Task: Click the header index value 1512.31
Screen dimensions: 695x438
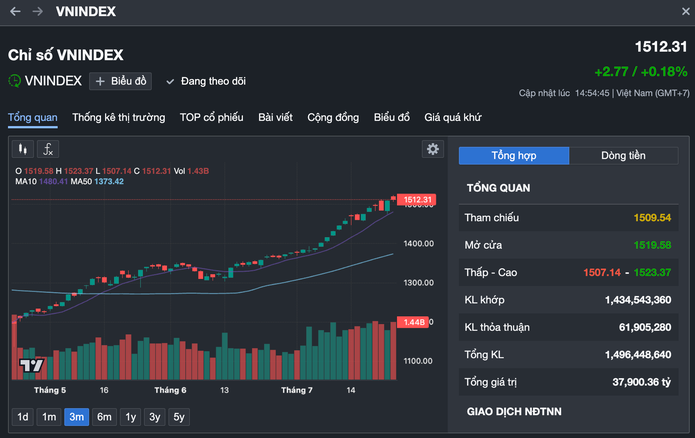Action: [661, 47]
